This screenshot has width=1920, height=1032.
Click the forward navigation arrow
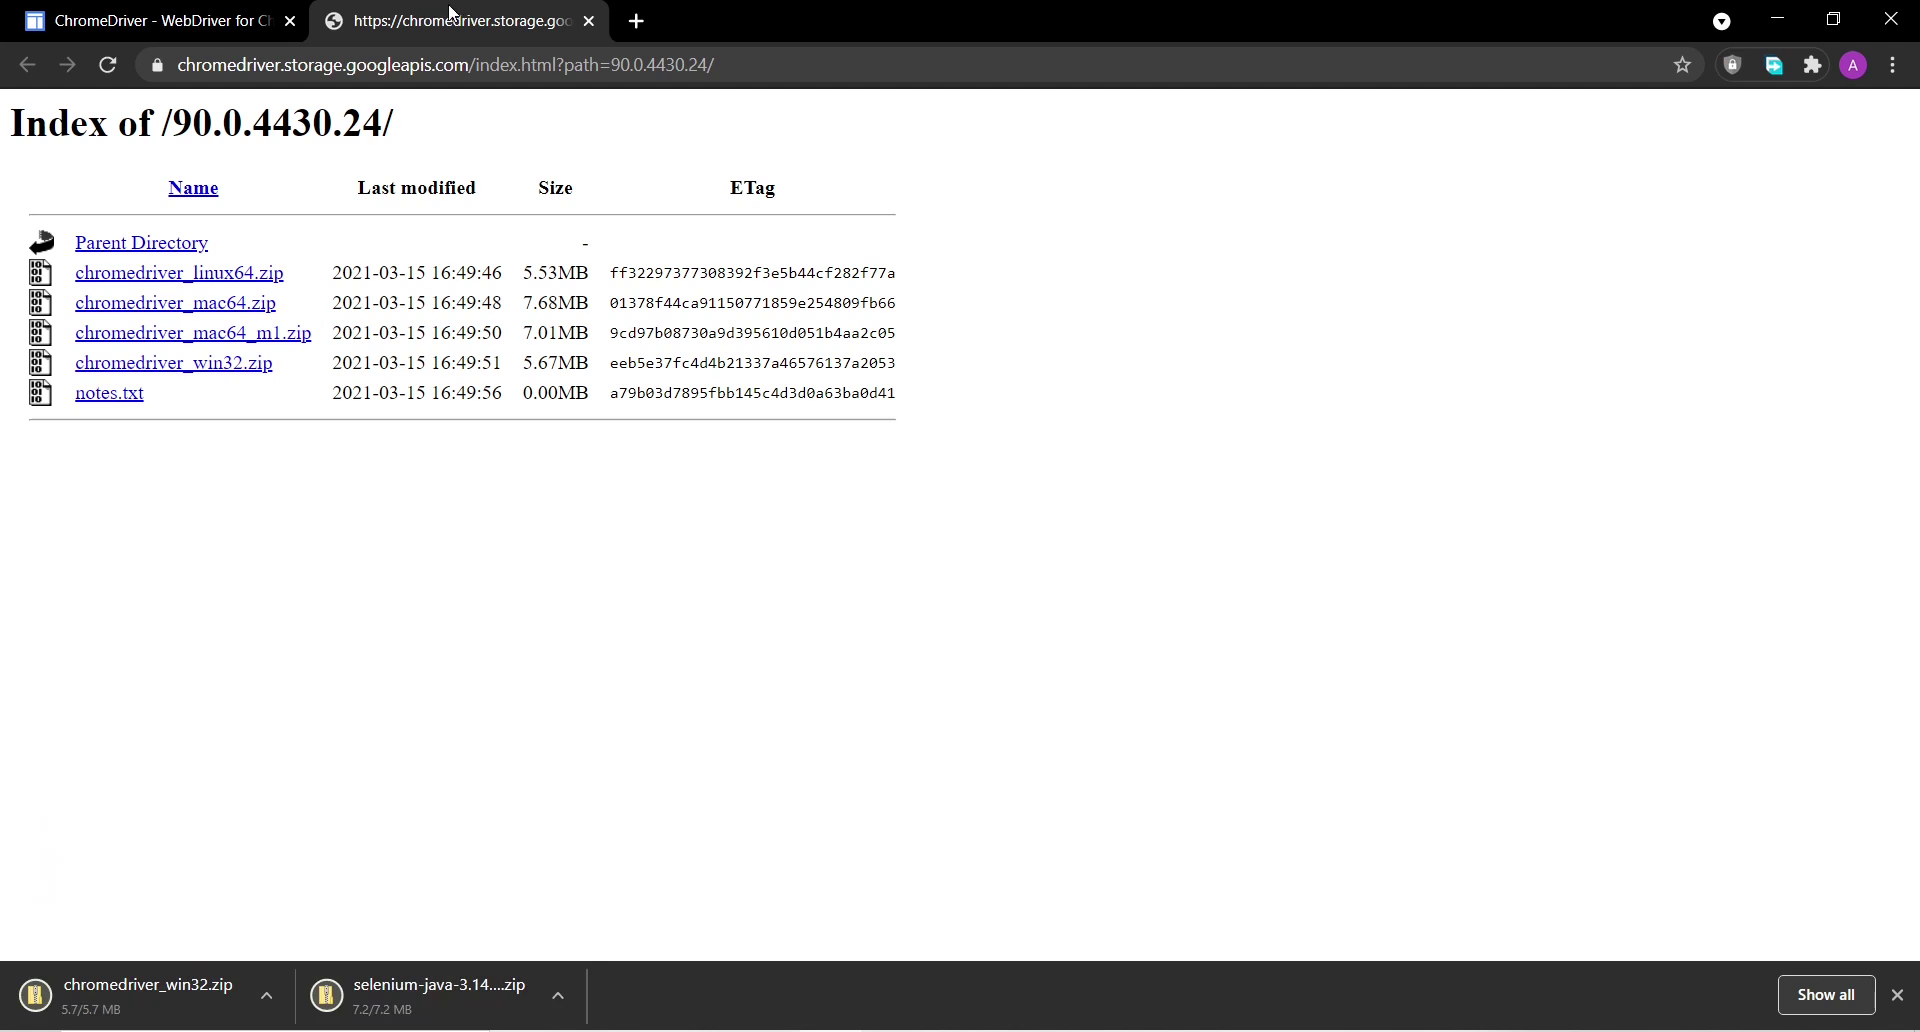[67, 65]
